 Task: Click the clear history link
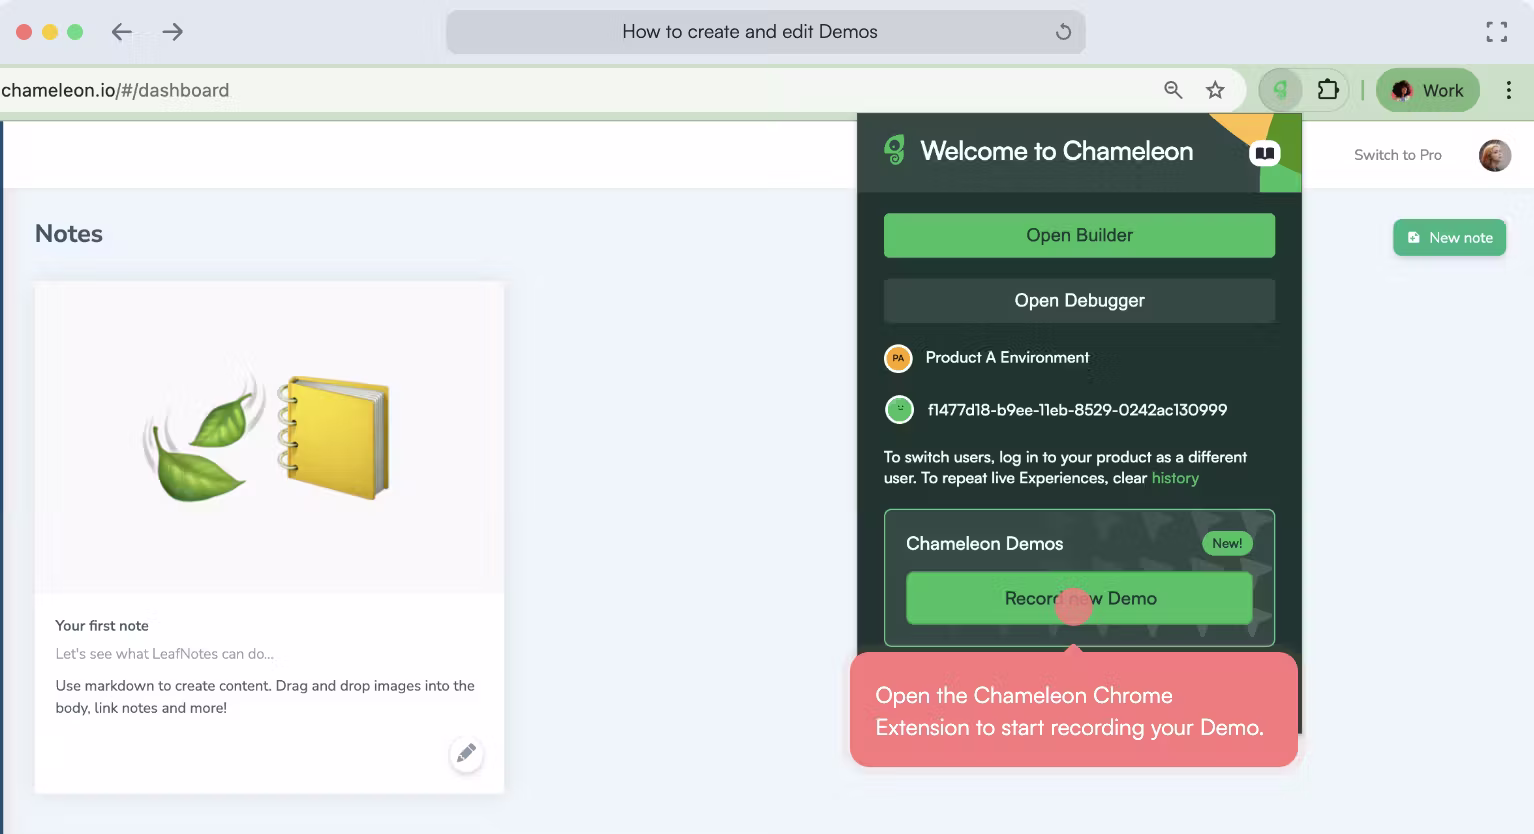1174,478
